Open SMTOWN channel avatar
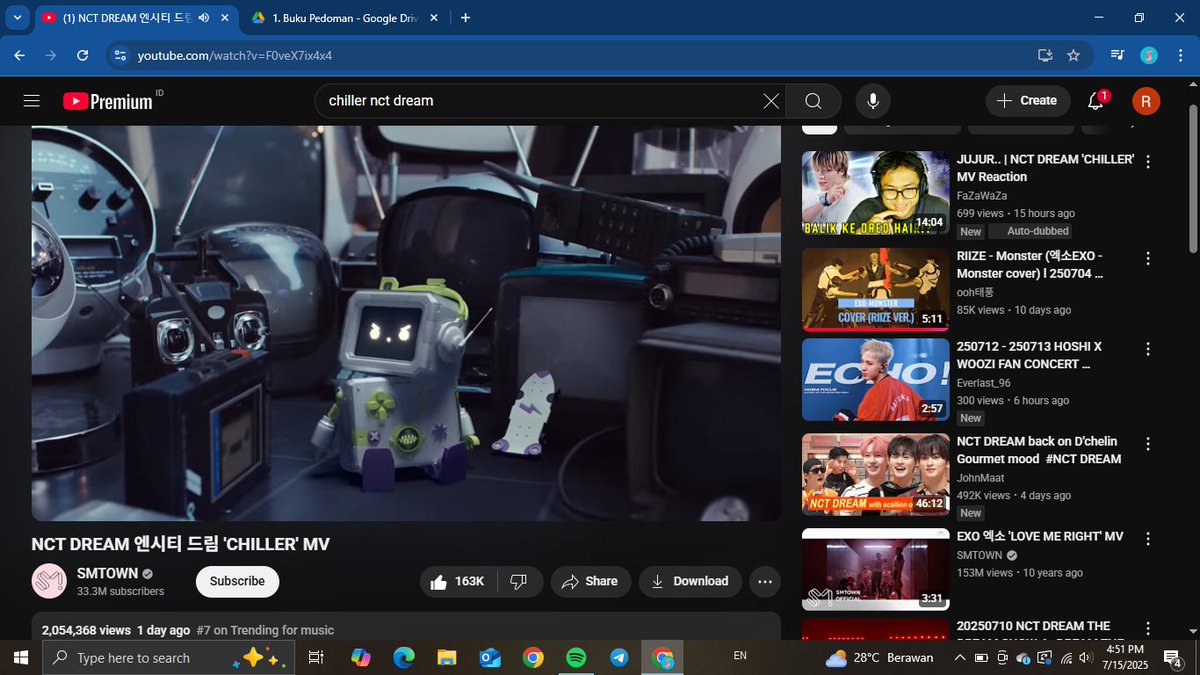The width and height of the screenshot is (1200, 675). [49, 581]
